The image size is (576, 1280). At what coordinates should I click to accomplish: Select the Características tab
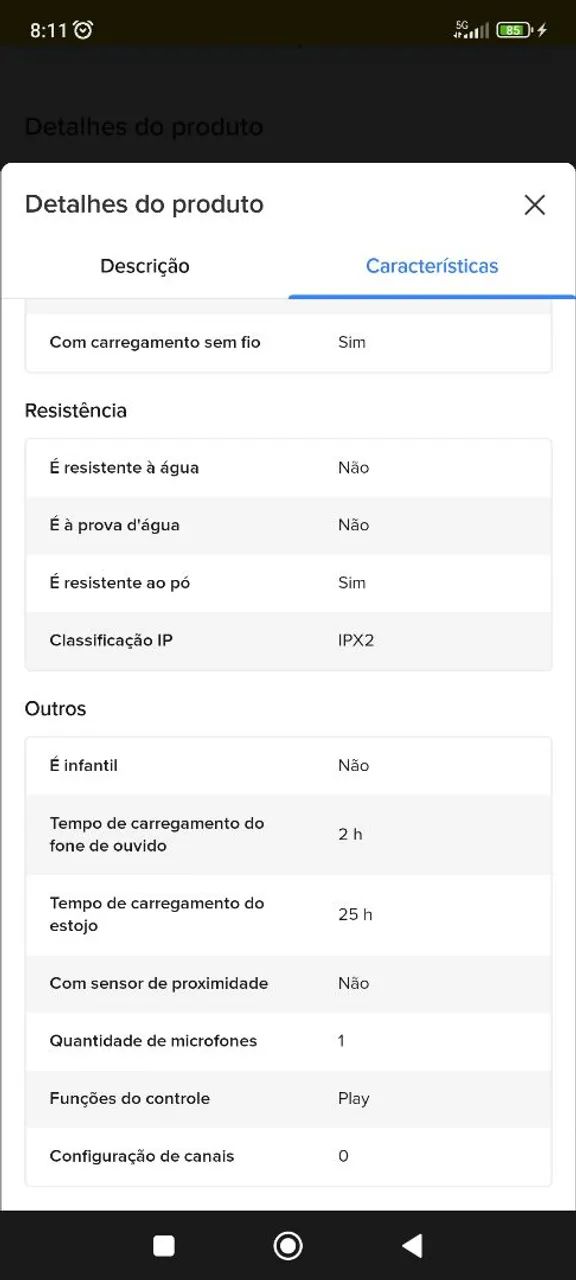coord(432,266)
